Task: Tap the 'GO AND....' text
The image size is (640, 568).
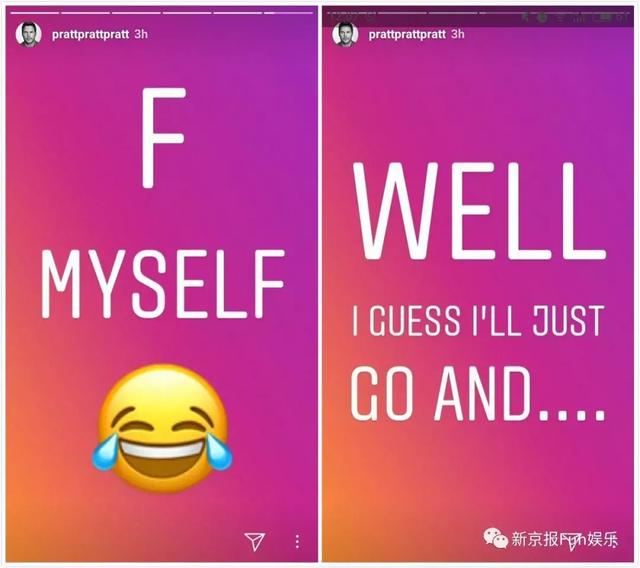Action: click(x=477, y=395)
